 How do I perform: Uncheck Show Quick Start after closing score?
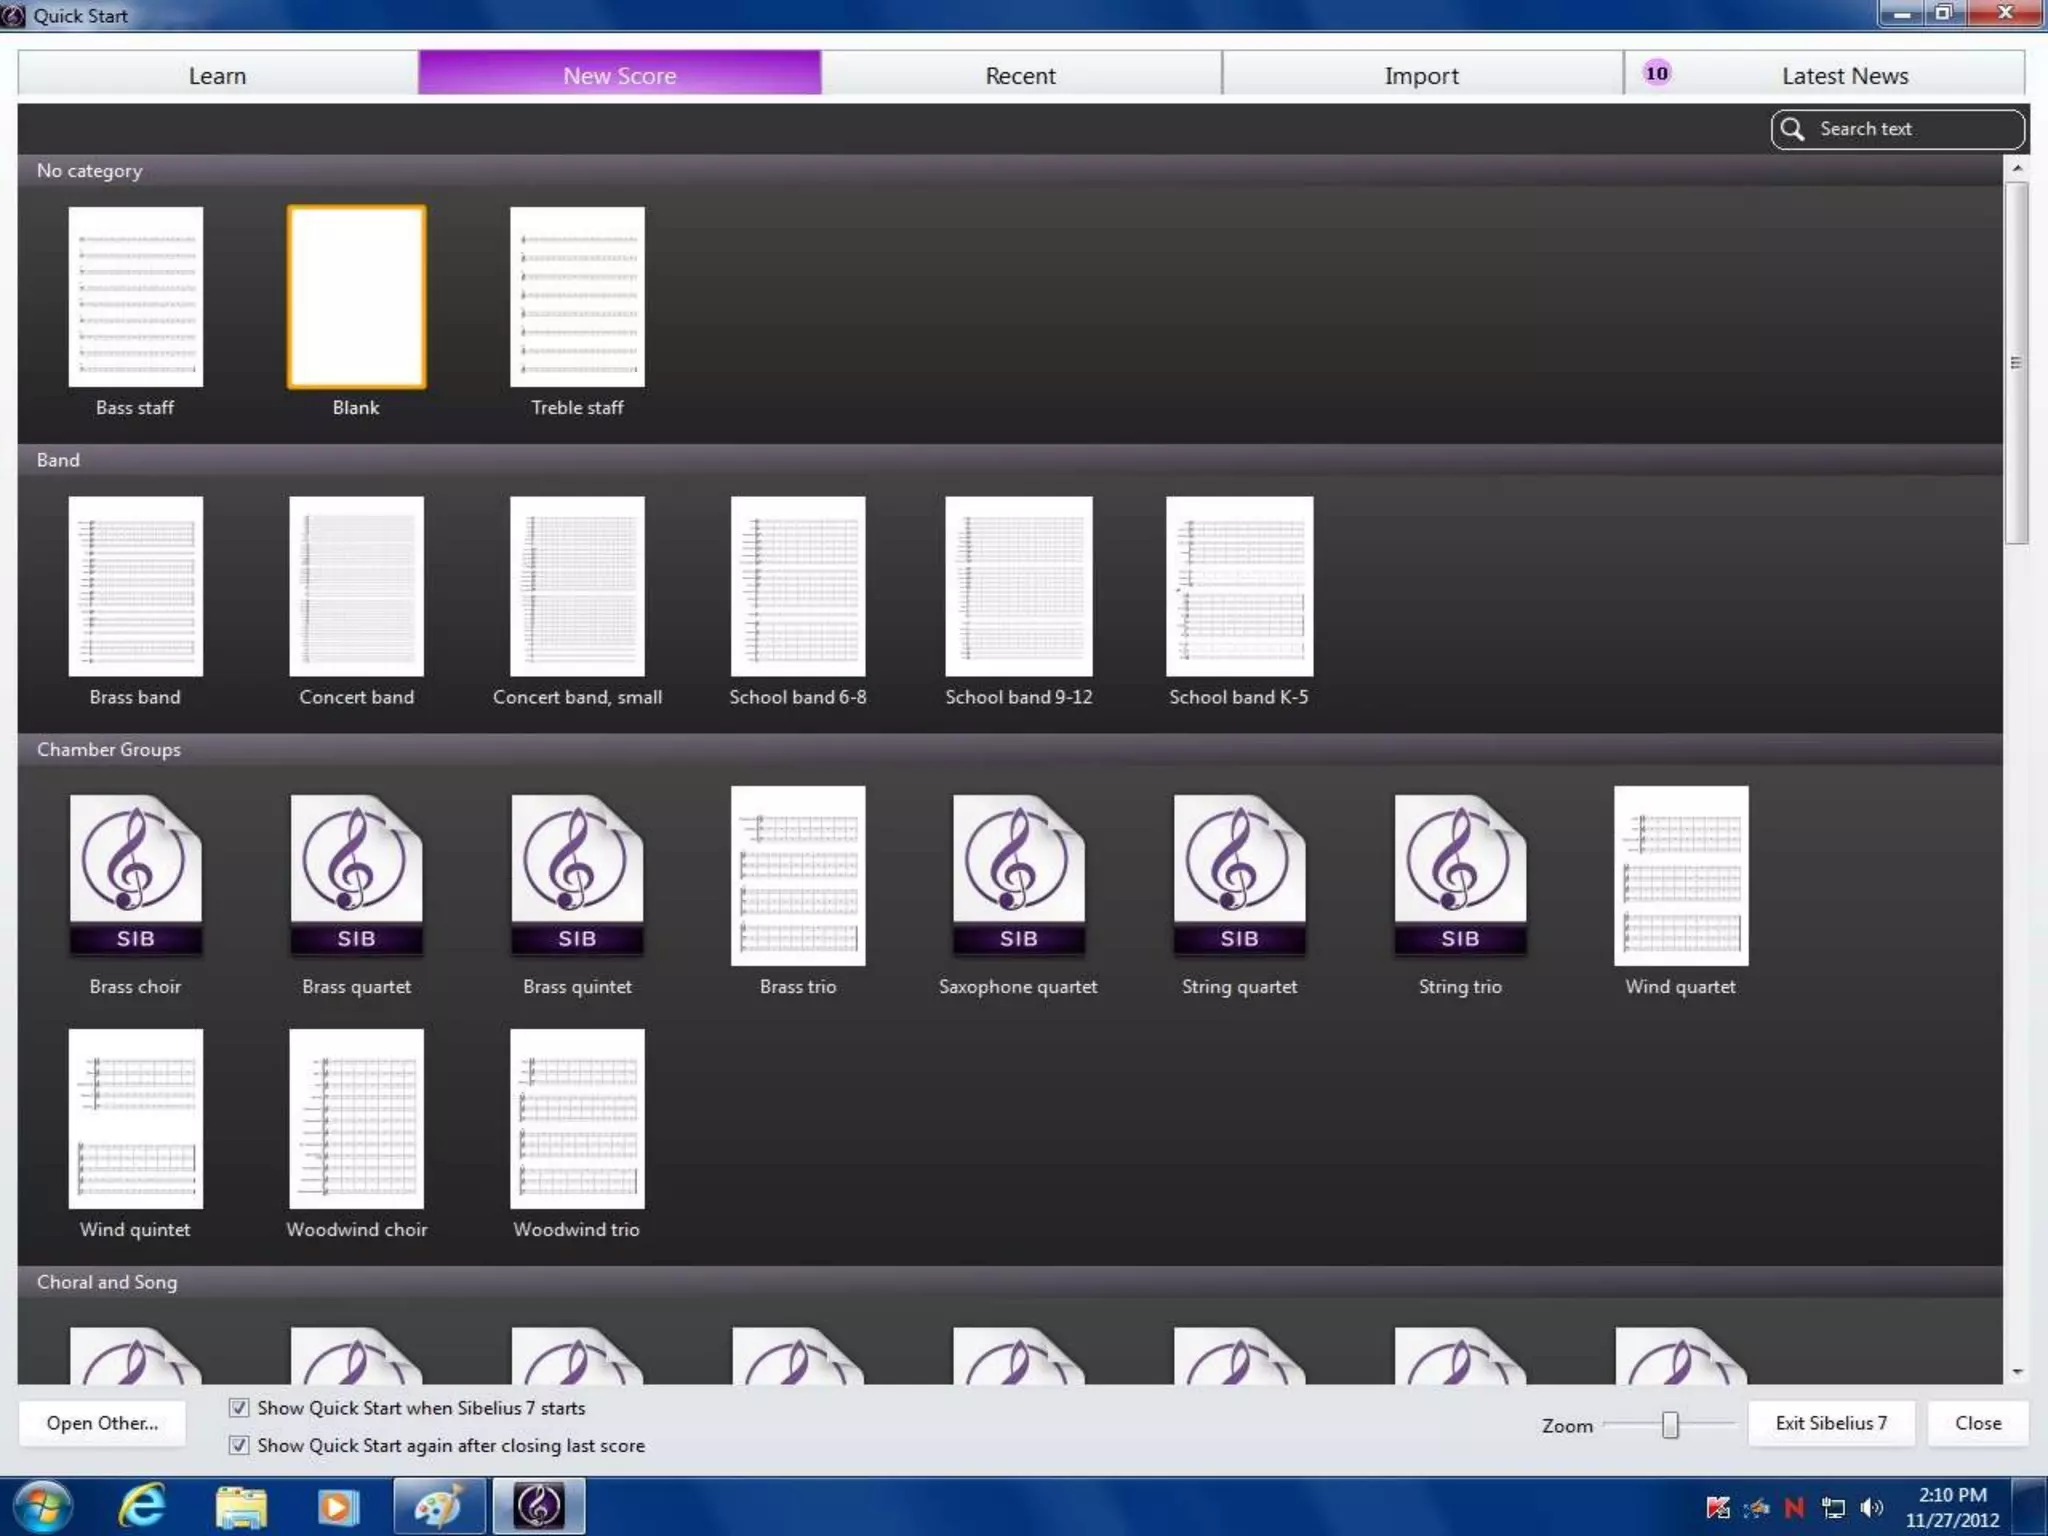click(239, 1445)
